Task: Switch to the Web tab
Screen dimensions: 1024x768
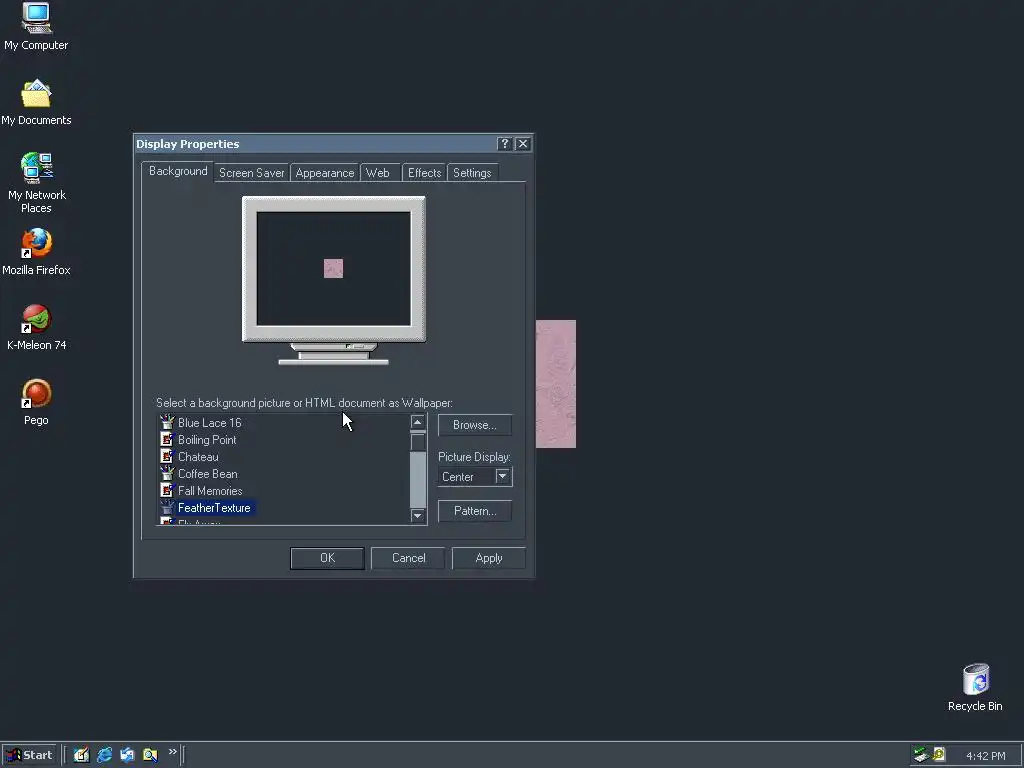Action: click(x=377, y=173)
